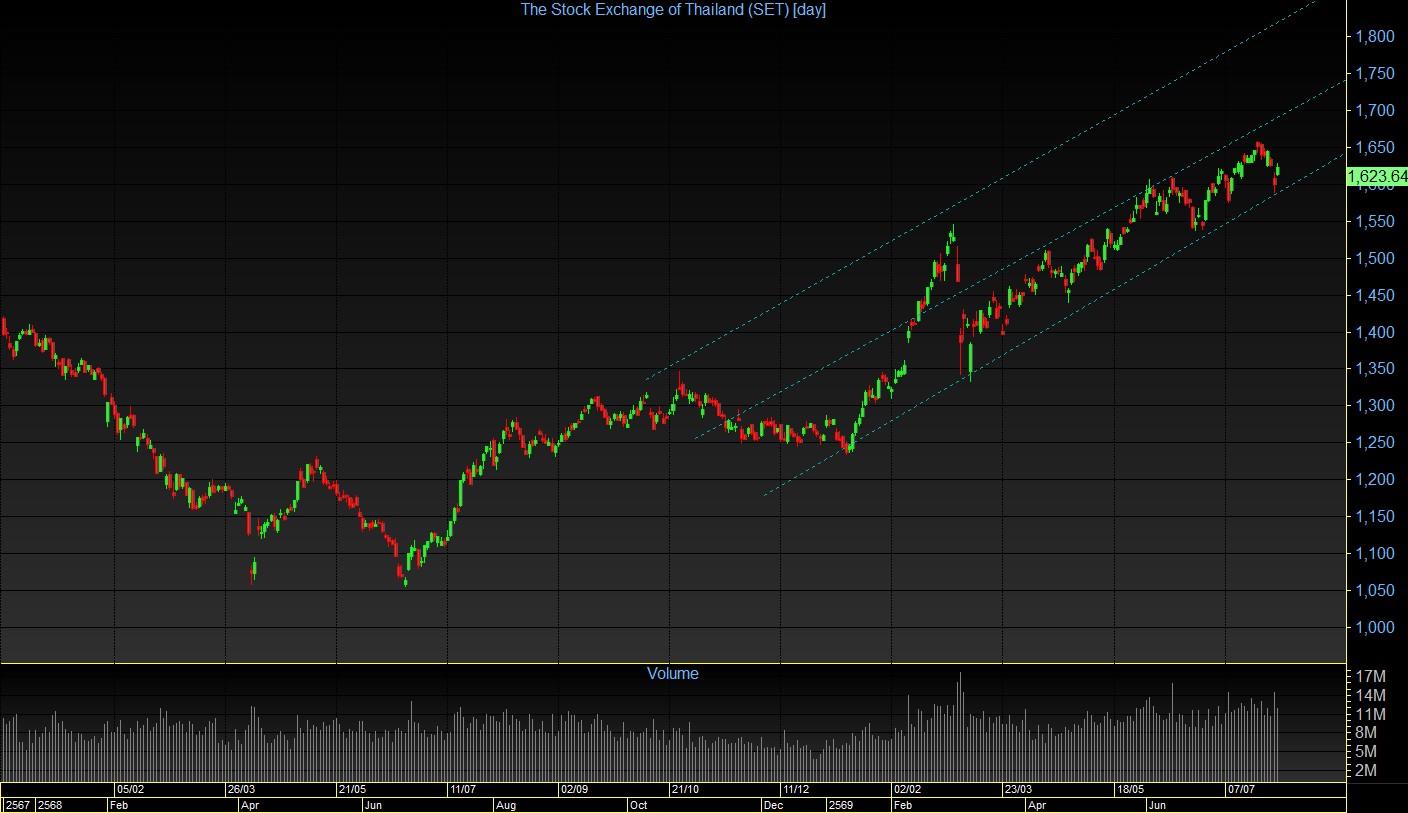Click the 1,650 price axis label
1408x813 pixels.
pyautogui.click(x=1374, y=148)
